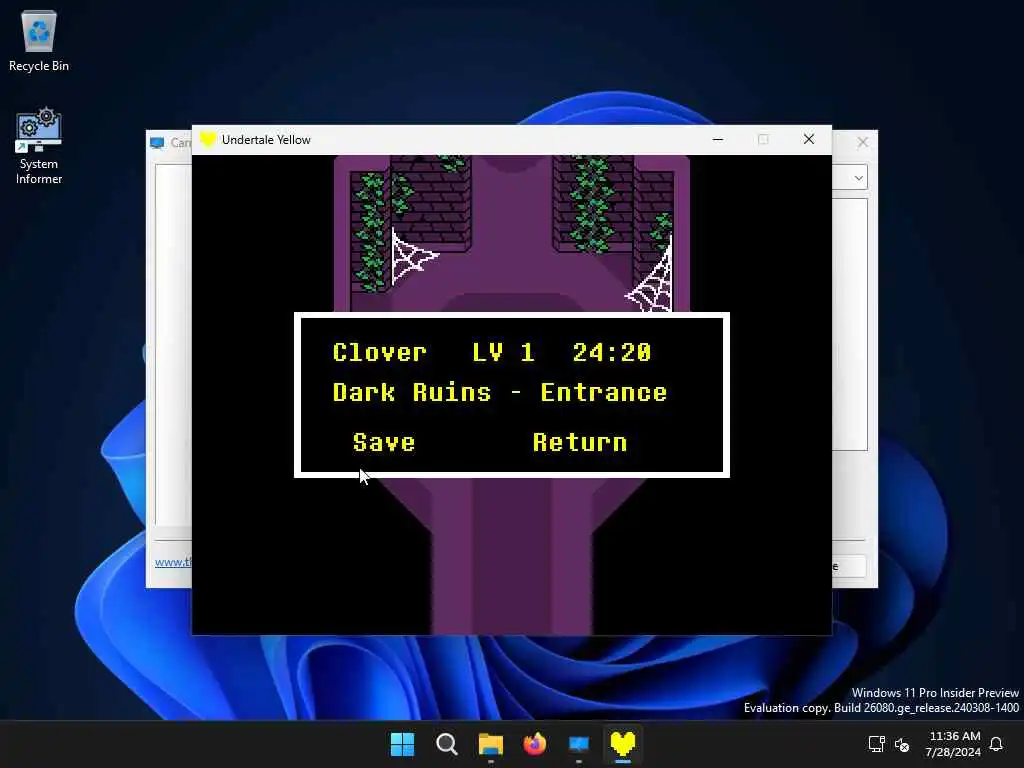Screen dimensions: 1024x768
Task: Click the 24:20 play time text
Action: click(612, 353)
